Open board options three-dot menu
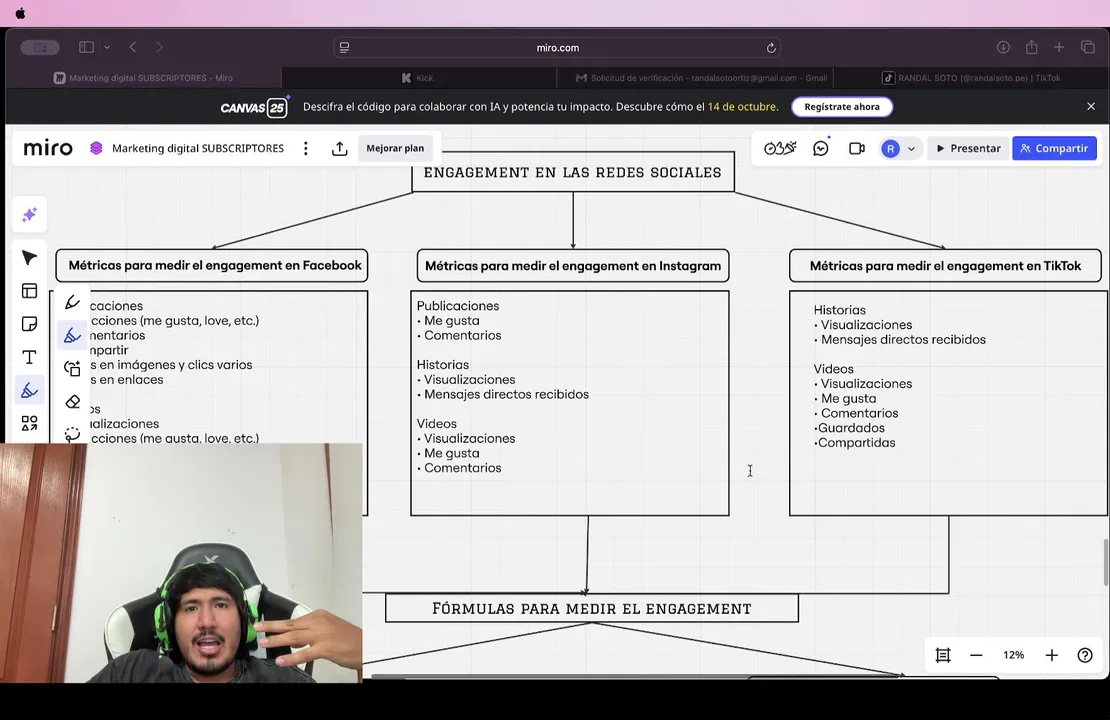The width and height of the screenshot is (1110, 720). [306, 148]
